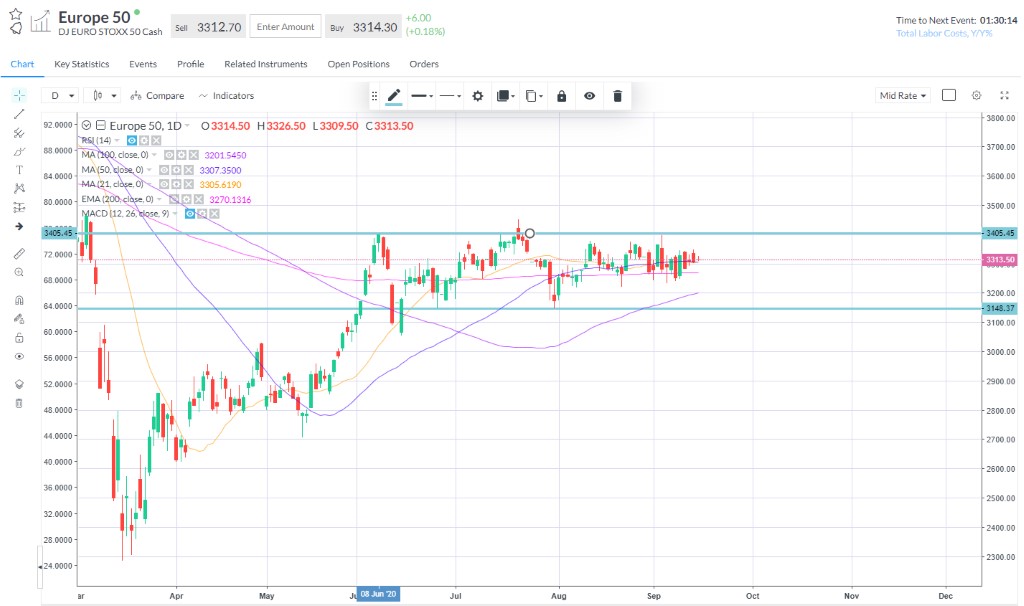Expand the Mid Rate dropdown
The height and width of the screenshot is (606, 1024).
(x=902, y=96)
